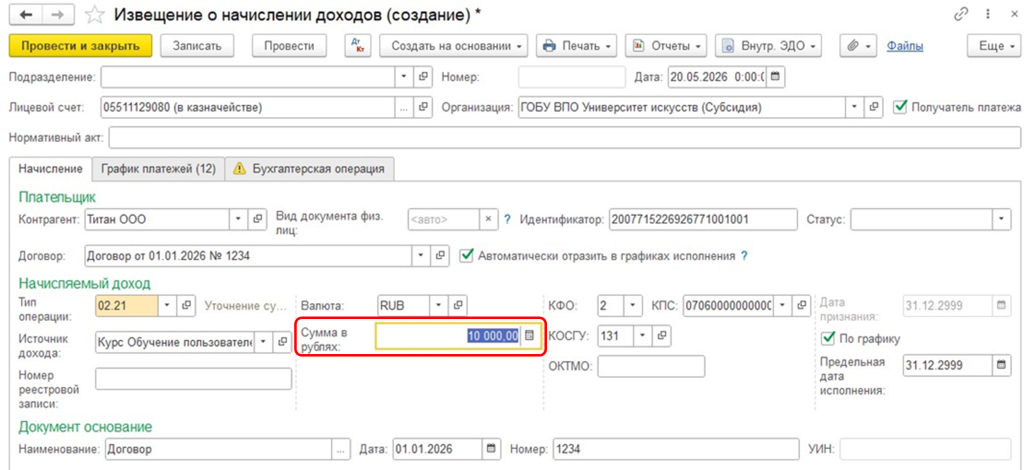Open Подразделение record with open icon
The image size is (1024, 470).
click(423, 76)
